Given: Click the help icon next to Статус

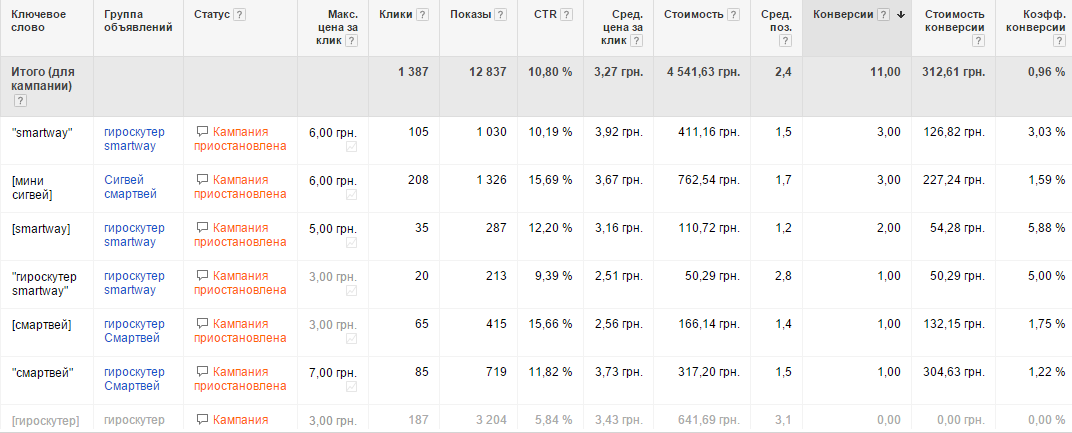Looking at the screenshot, I should point(240,15).
